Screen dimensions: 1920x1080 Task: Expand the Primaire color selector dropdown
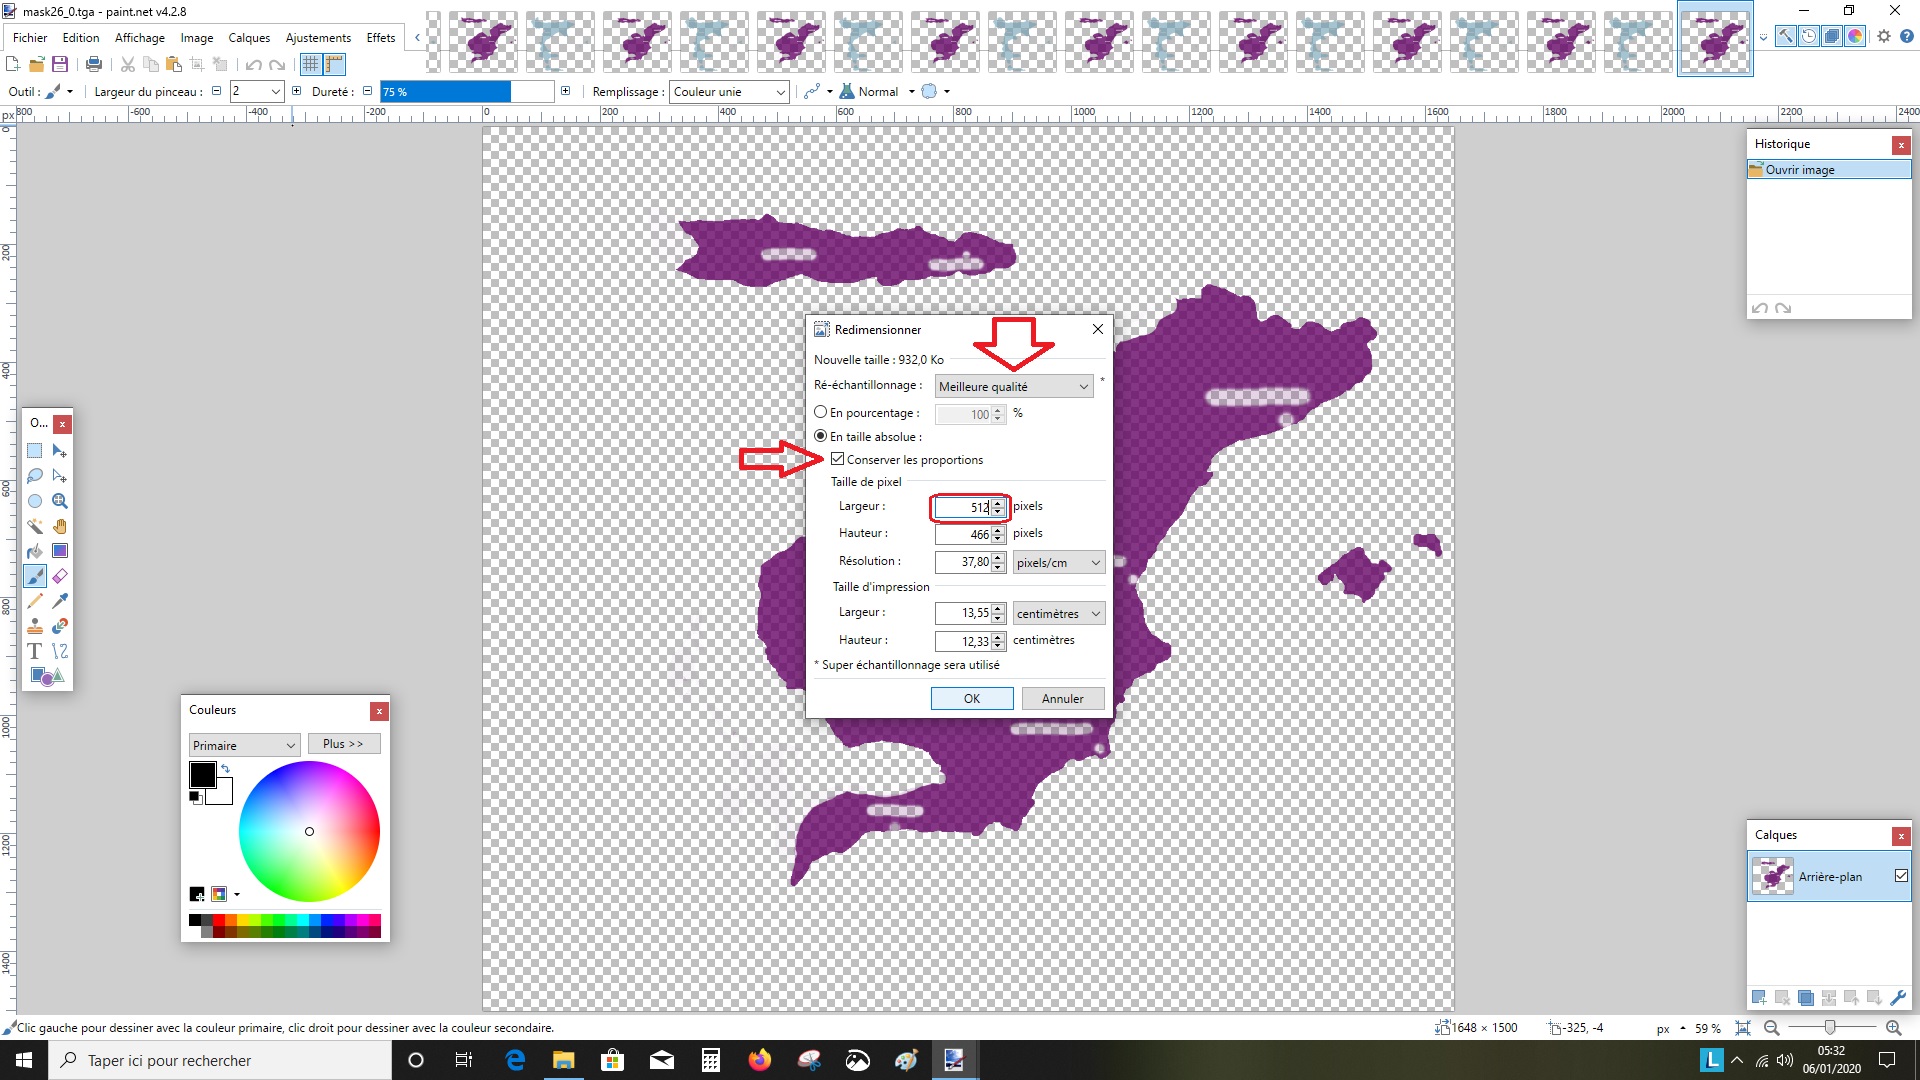tap(244, 746)
